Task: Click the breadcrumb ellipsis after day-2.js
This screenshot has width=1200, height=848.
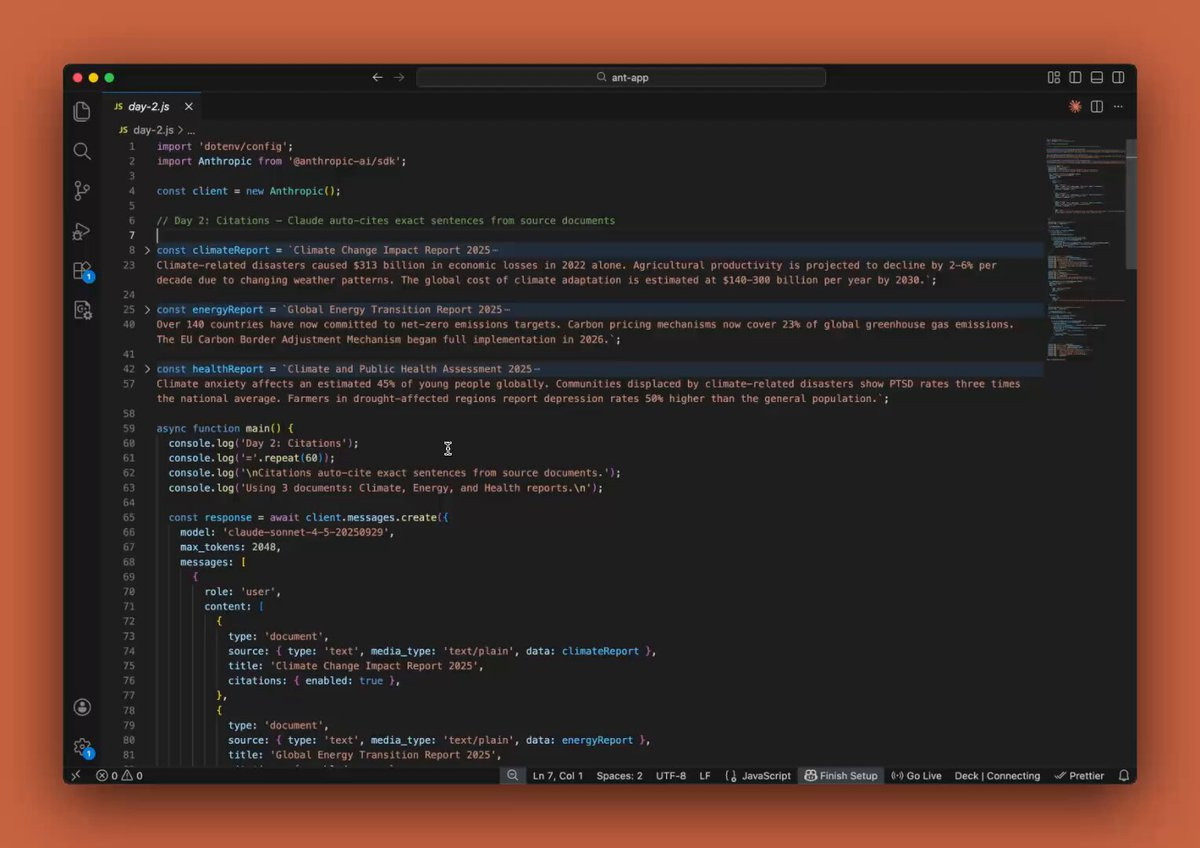Action: 191,130
